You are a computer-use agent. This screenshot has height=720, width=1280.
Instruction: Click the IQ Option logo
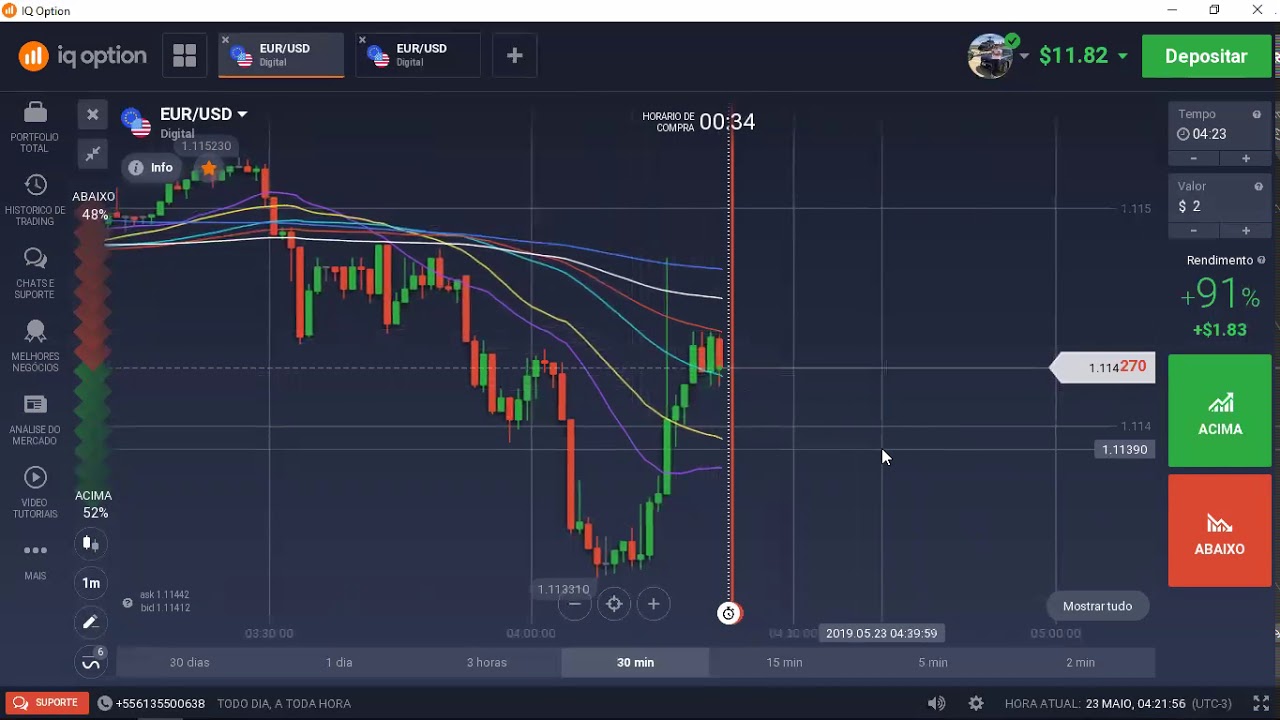(x=83, y=56)
